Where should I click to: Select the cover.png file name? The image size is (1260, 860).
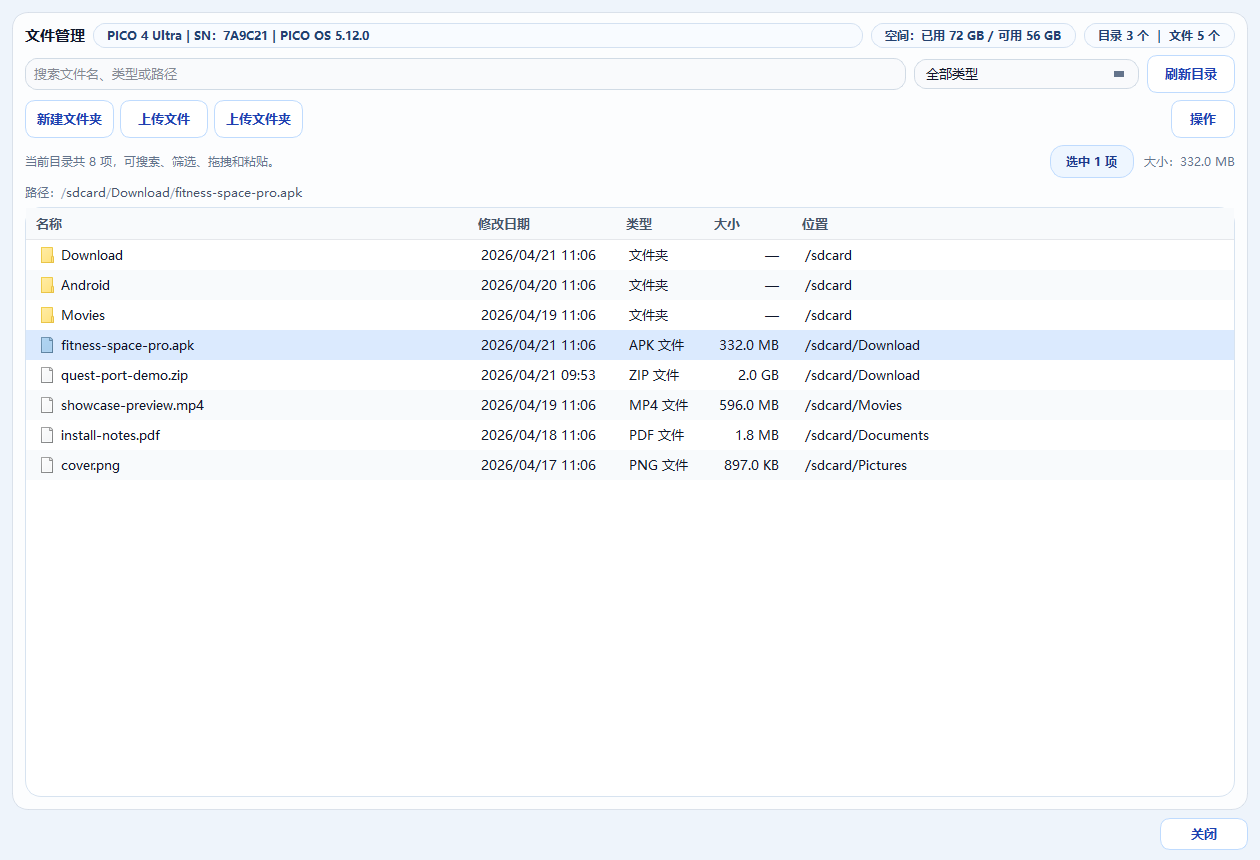click(90, 465)
